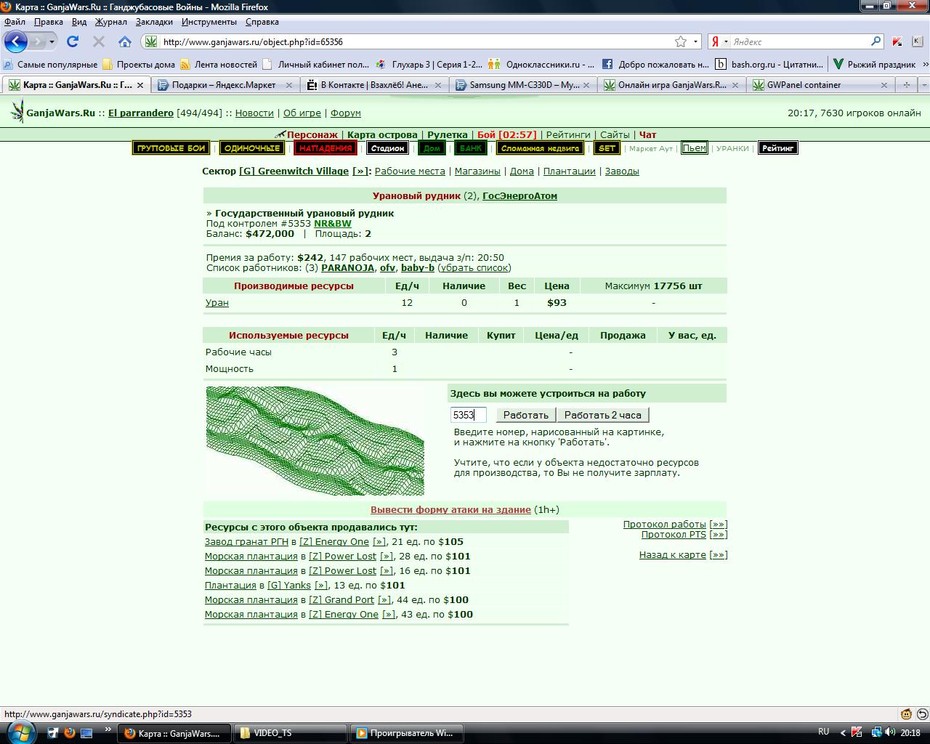Click the Работать button
The height and width of the screenshot is (744, 930).
[525, 415]
